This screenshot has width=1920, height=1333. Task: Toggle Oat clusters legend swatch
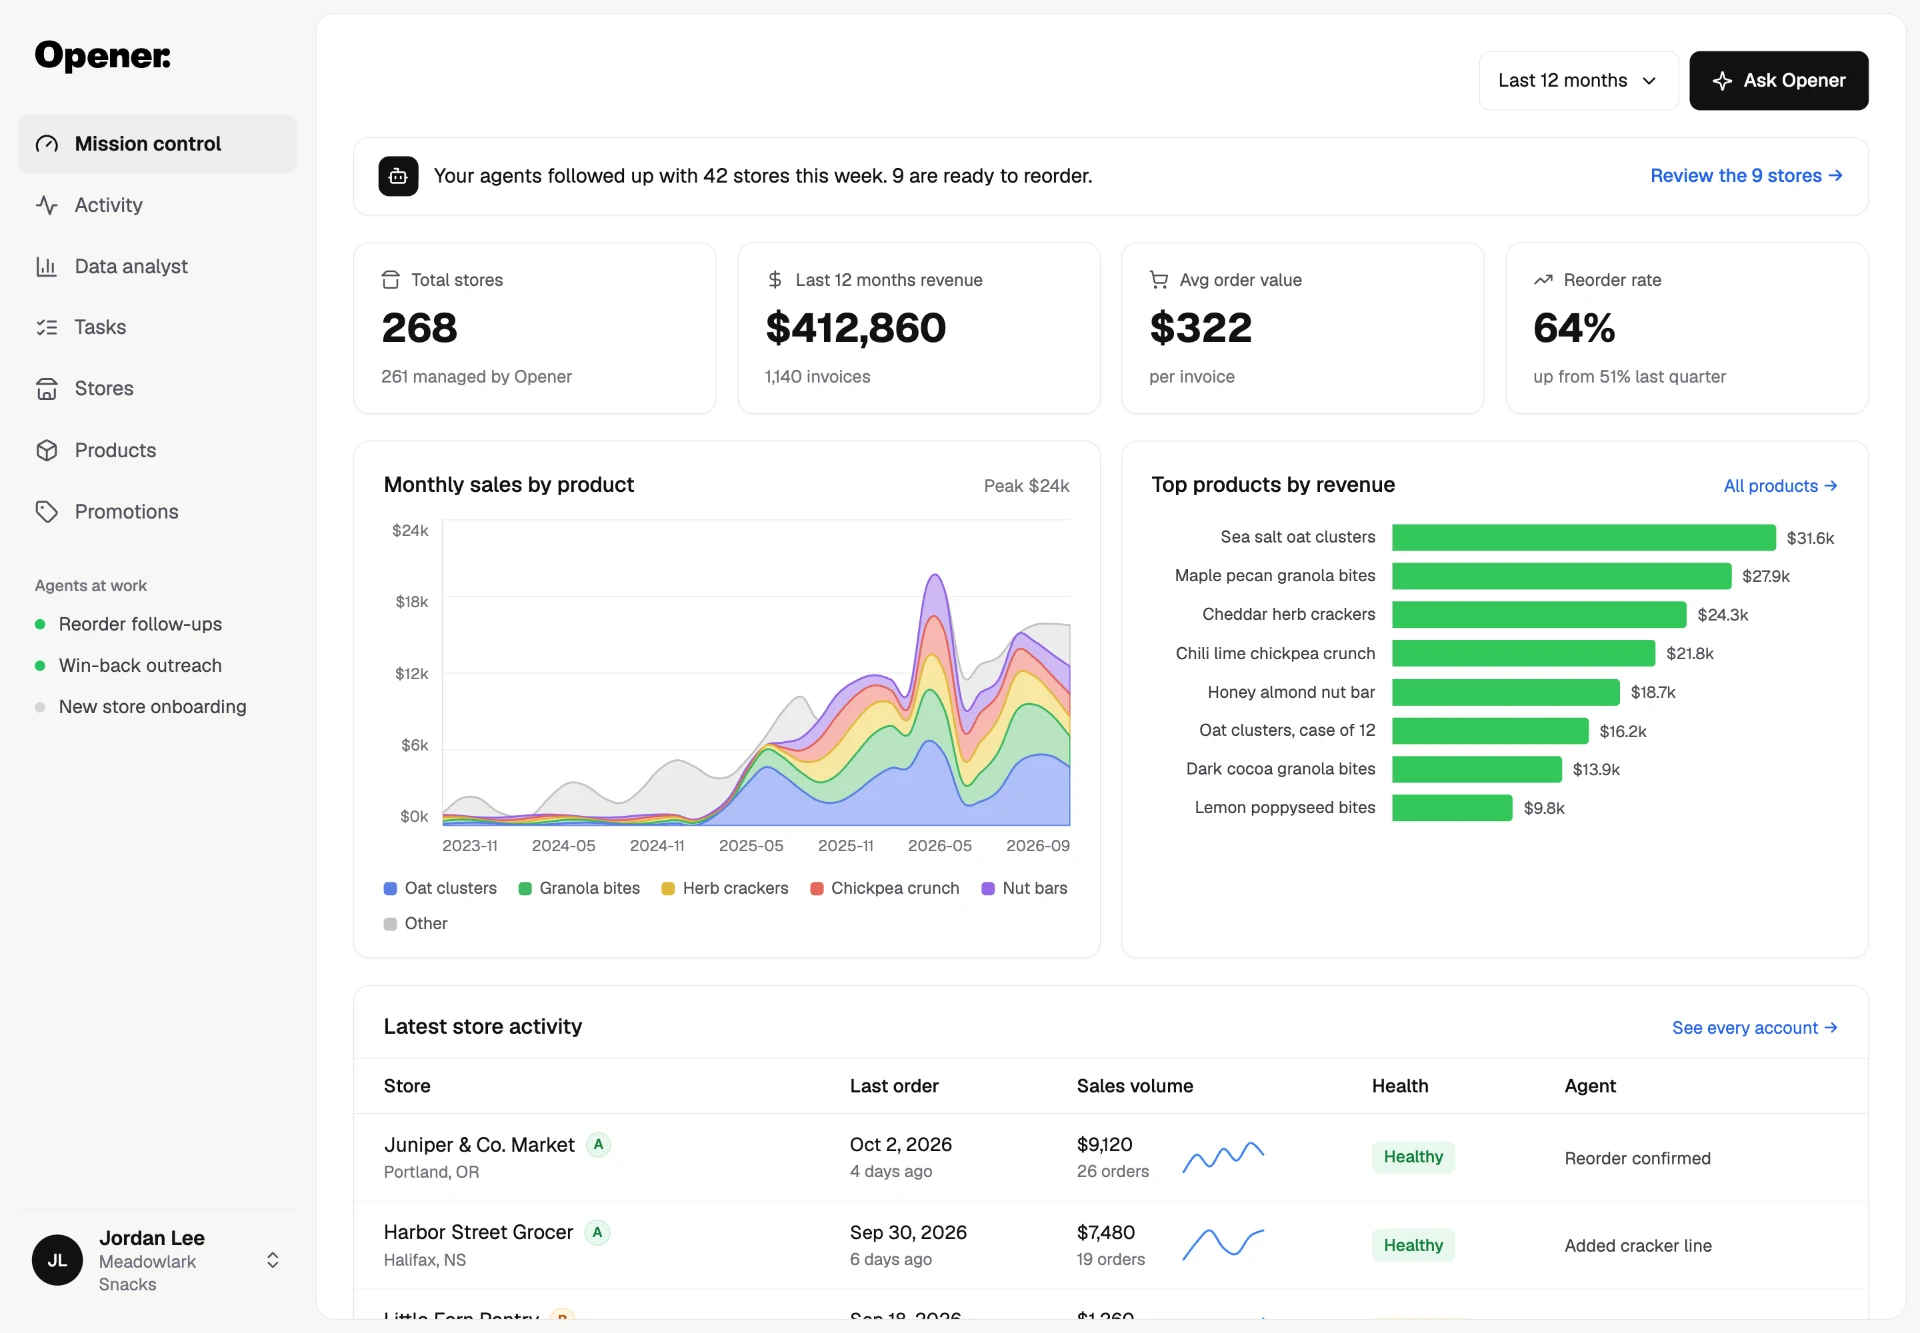tap(390, 888)
